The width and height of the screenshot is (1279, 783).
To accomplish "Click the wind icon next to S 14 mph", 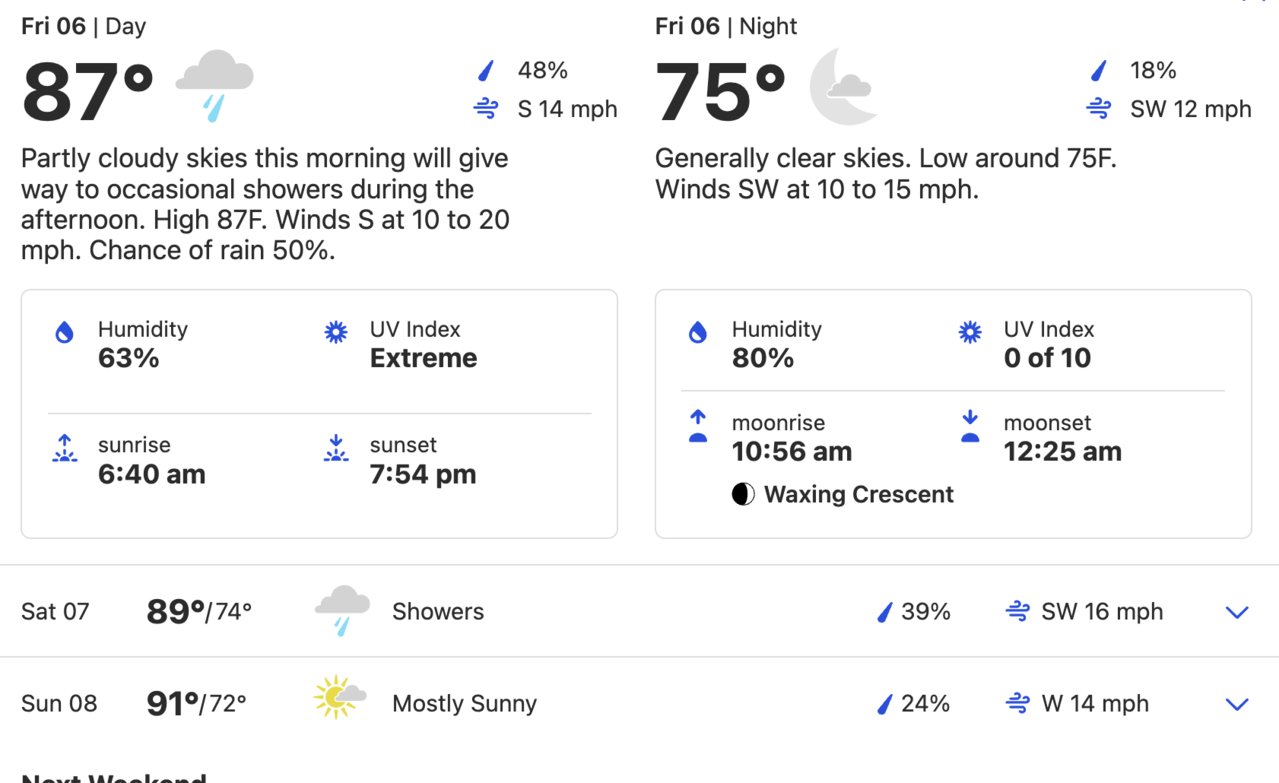I will [x=486, y=109].
